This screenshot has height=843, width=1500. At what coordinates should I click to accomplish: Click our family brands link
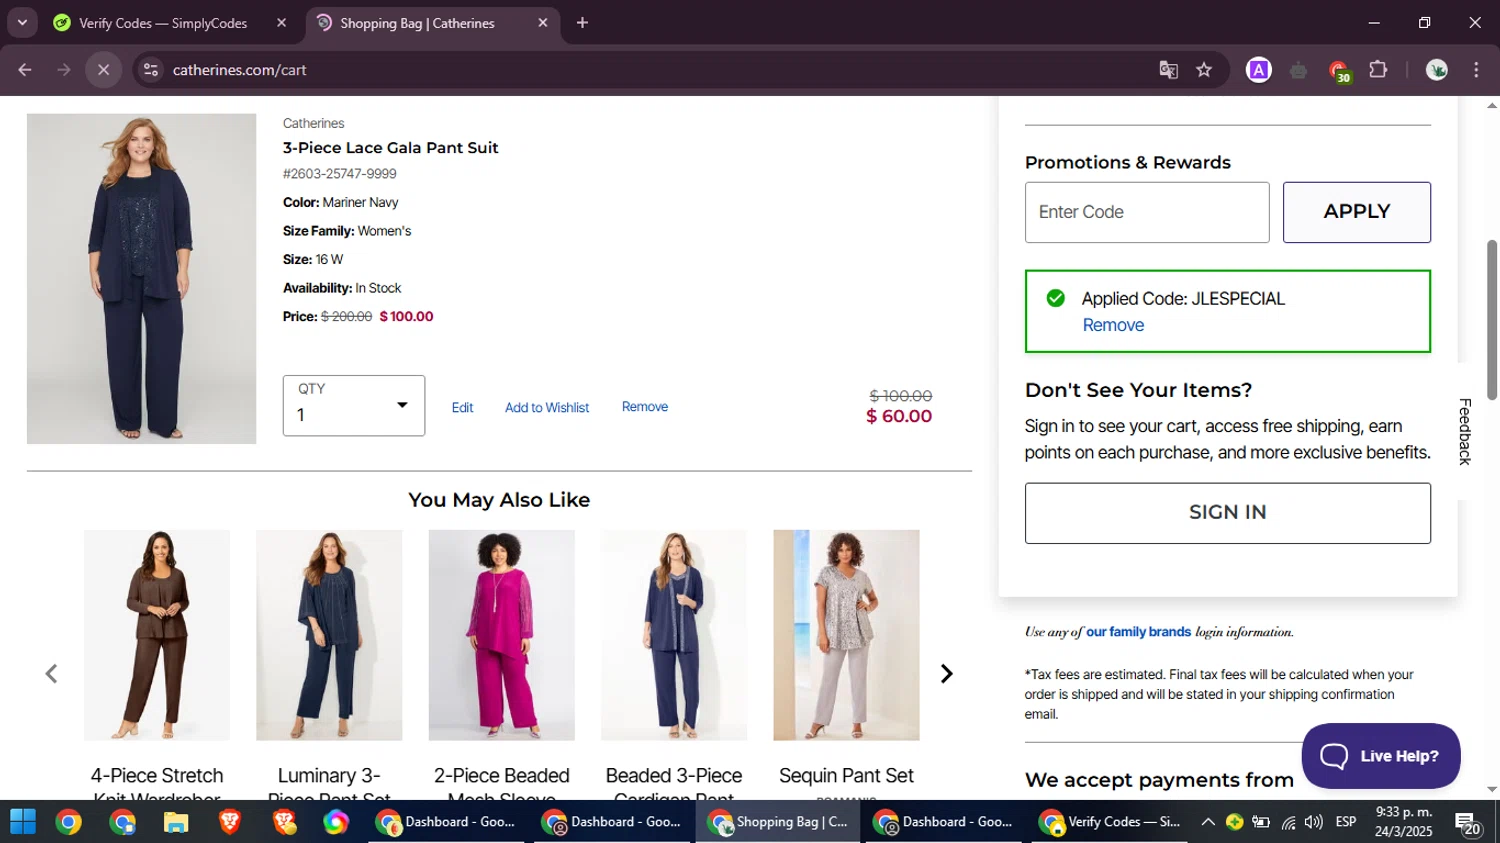coord(1138,632)
